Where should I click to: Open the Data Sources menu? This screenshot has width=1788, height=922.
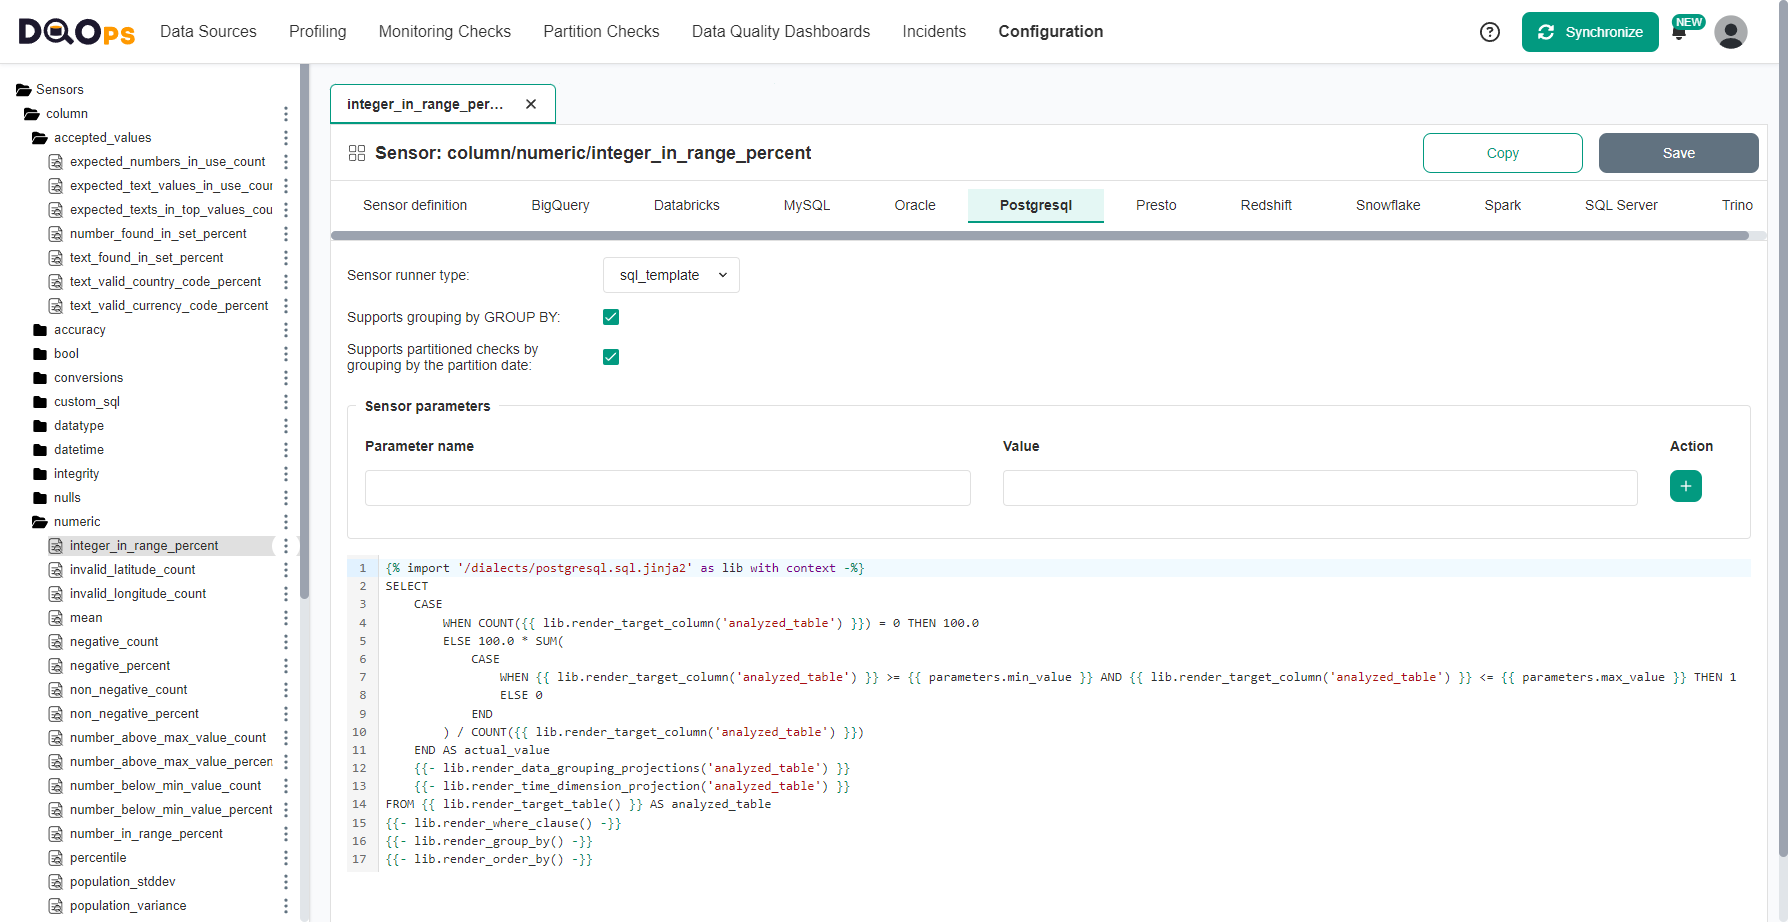(208, 32)
